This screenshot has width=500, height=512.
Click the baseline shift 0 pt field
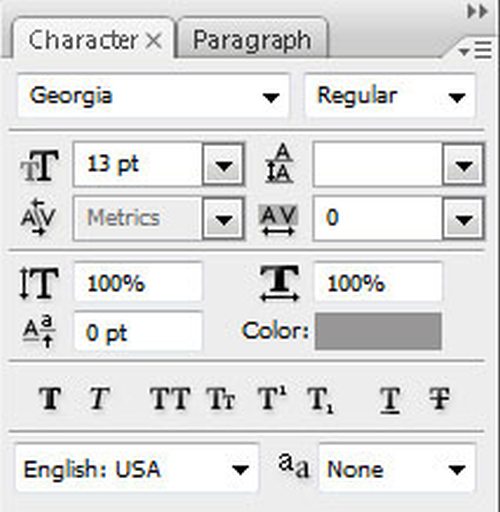[x=138, y=332]
